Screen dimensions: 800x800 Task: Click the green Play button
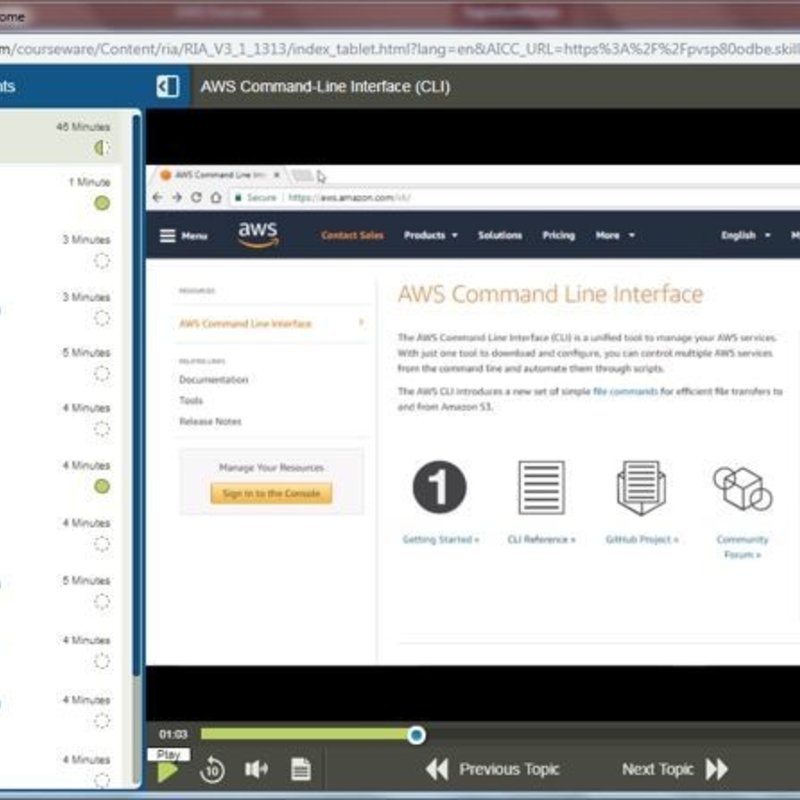[x=168, y=771]
